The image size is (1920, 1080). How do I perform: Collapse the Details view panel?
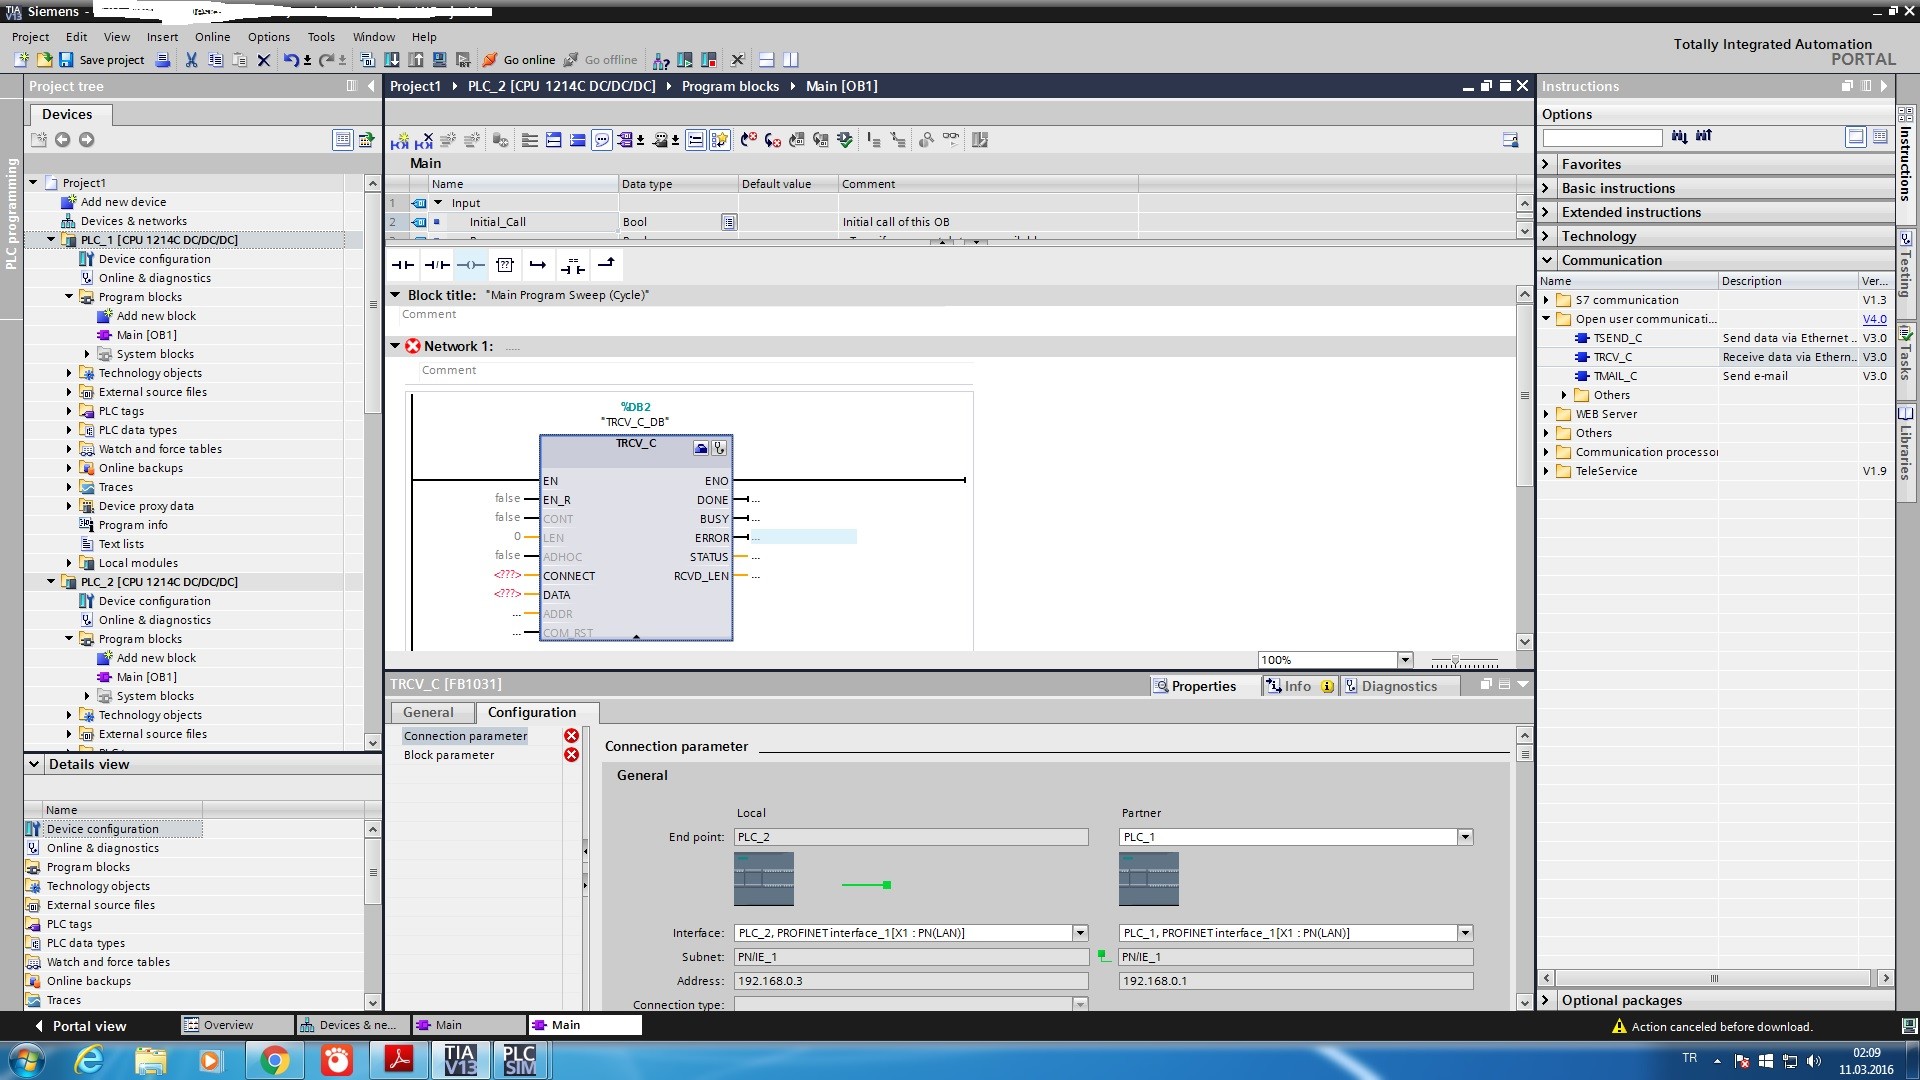tap(34, 764)
